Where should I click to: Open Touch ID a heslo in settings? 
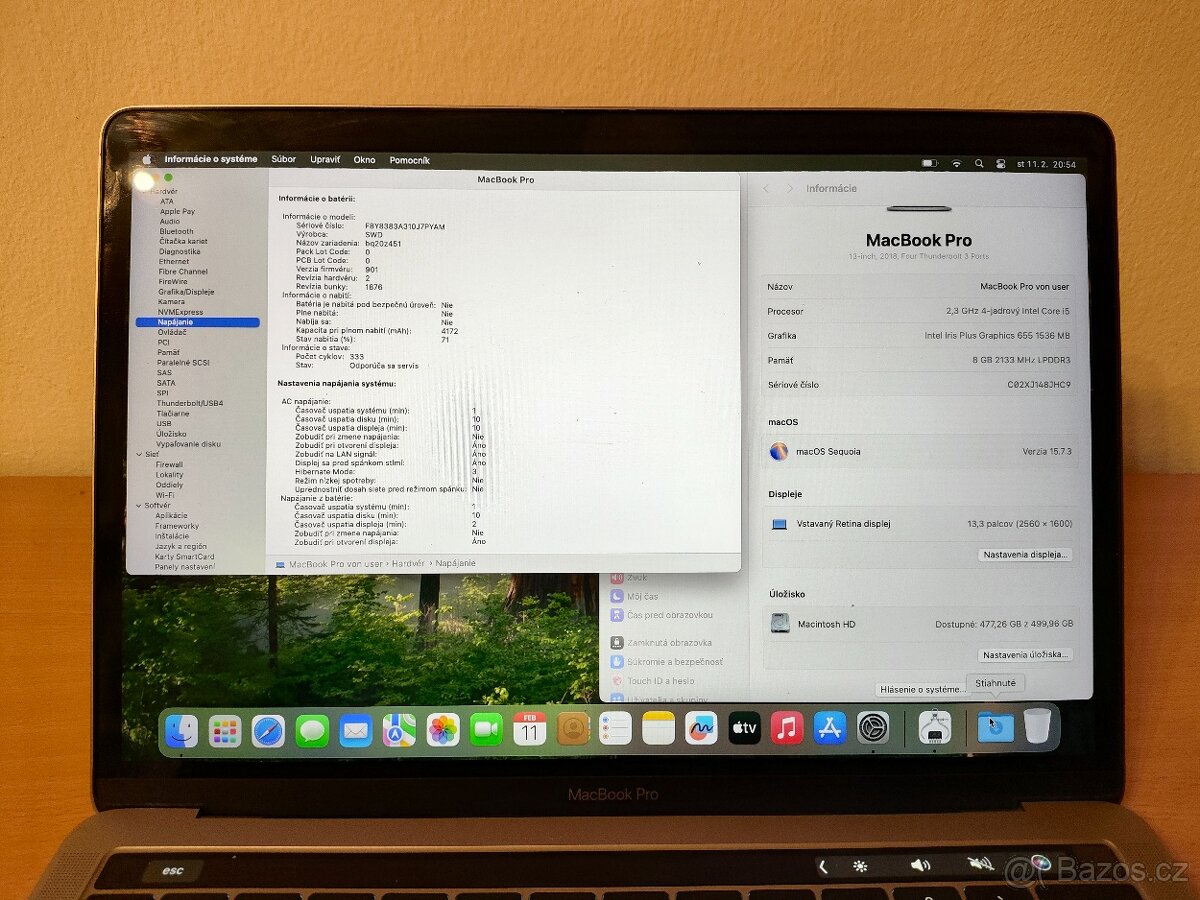click(651, 681)
